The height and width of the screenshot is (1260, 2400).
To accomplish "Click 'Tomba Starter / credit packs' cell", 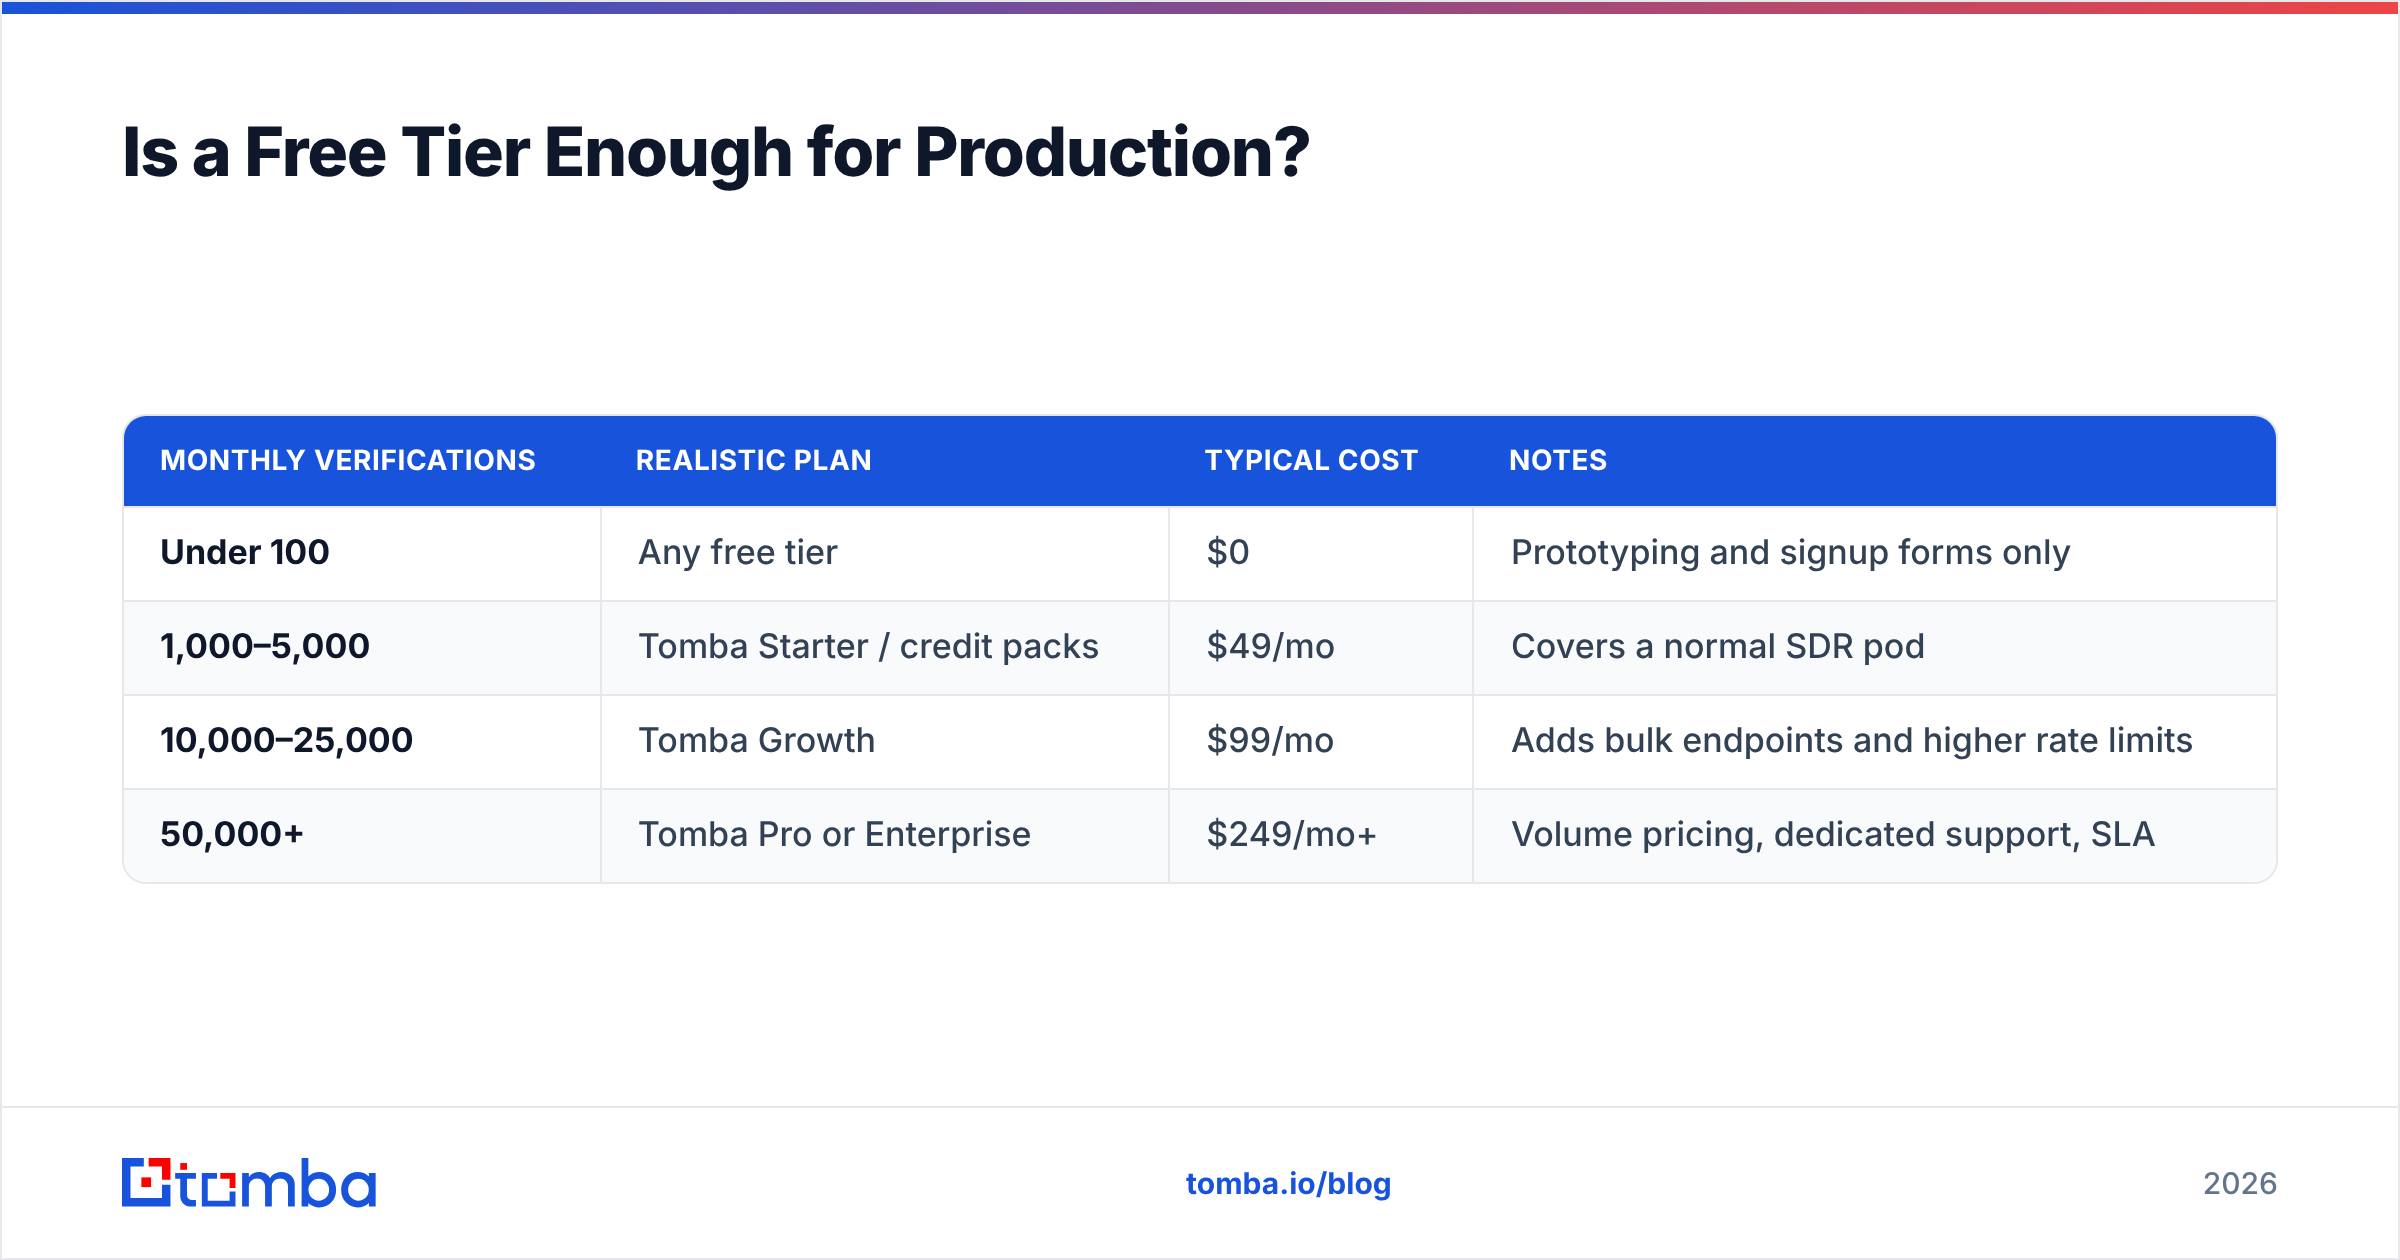I will point(885,647).
